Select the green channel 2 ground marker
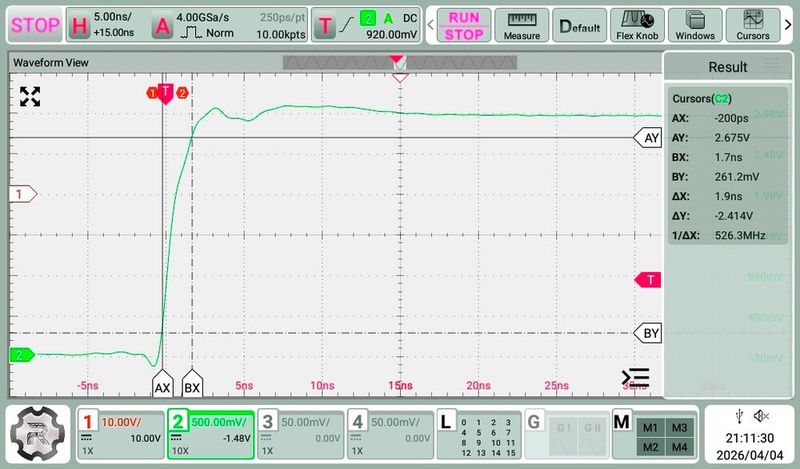This screenshot has width=800, height=469. [x=22, y=355]
